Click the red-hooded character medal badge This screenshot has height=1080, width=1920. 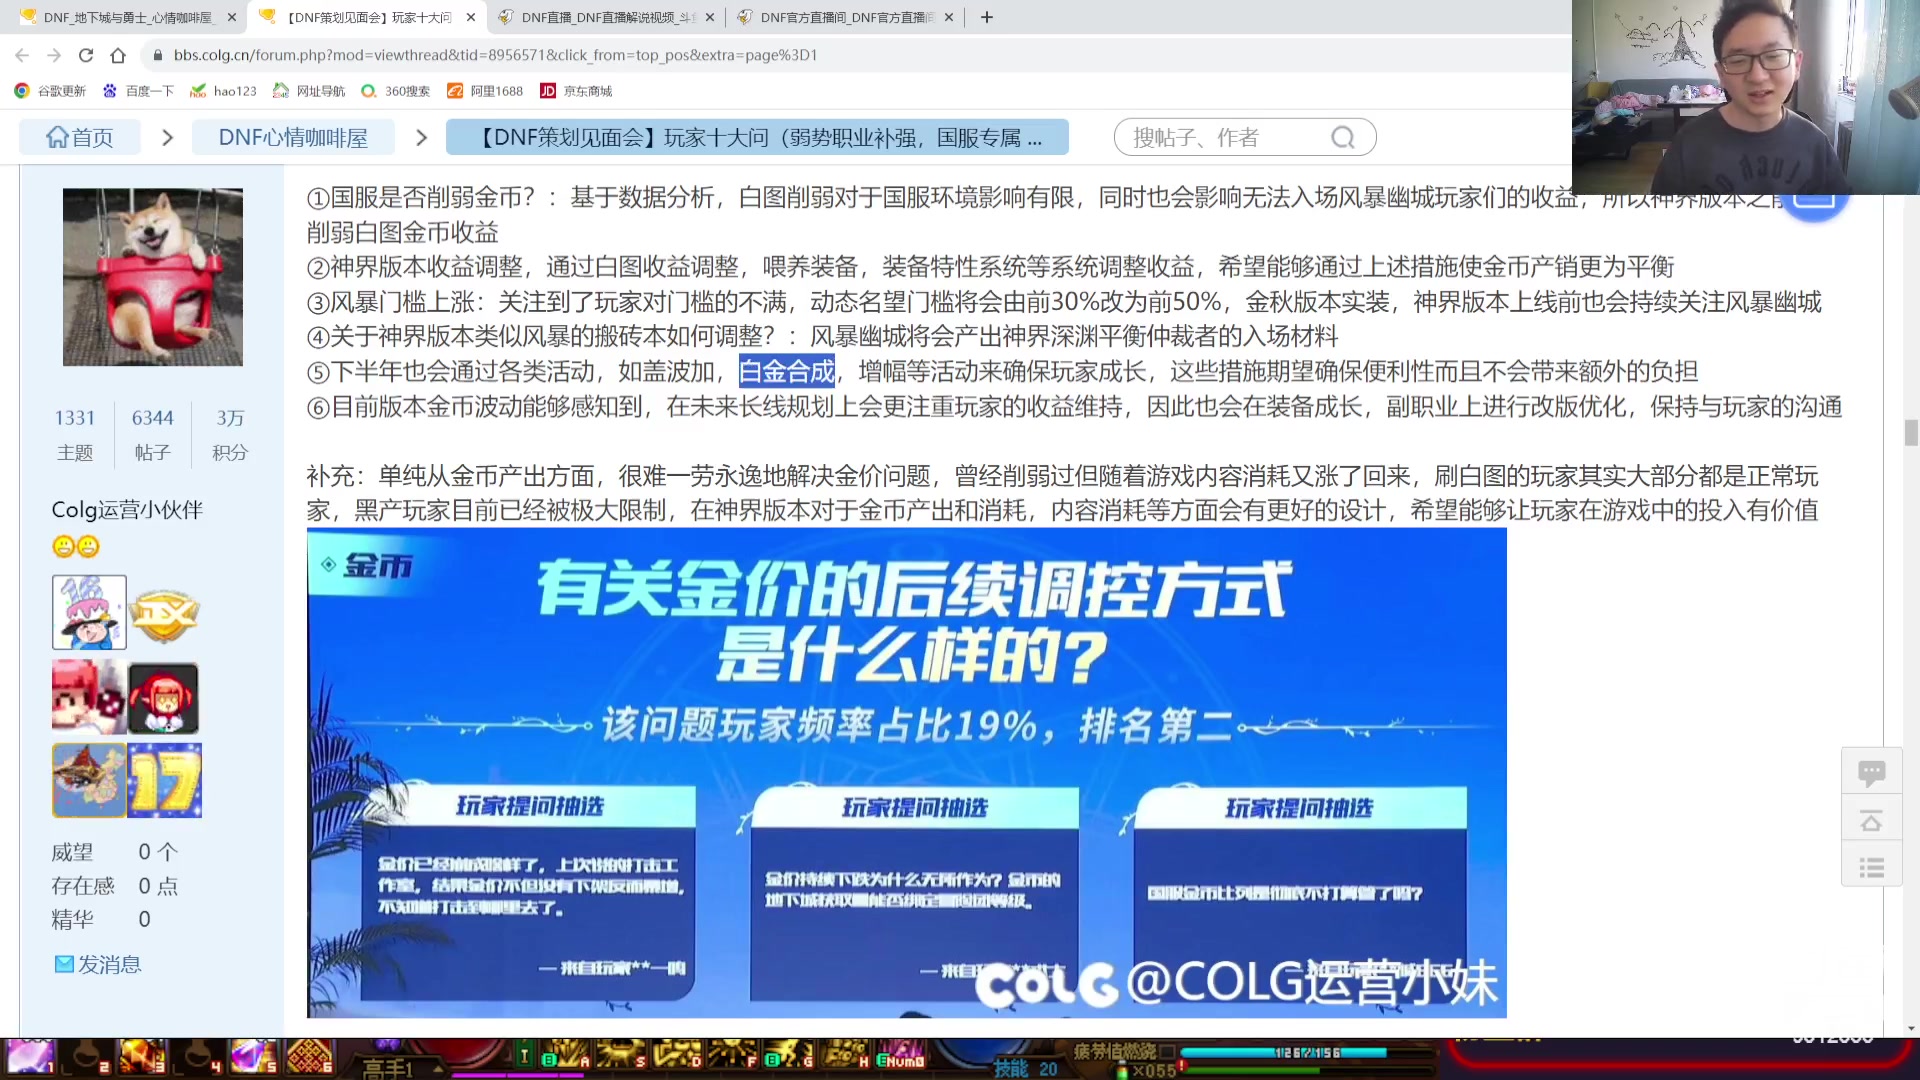[x=164, y=697]
